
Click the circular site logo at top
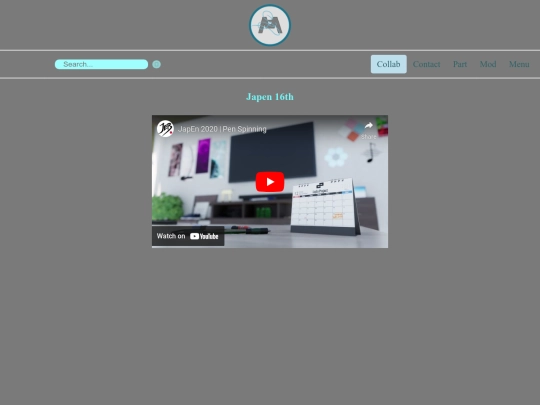(x=270, y=25)
